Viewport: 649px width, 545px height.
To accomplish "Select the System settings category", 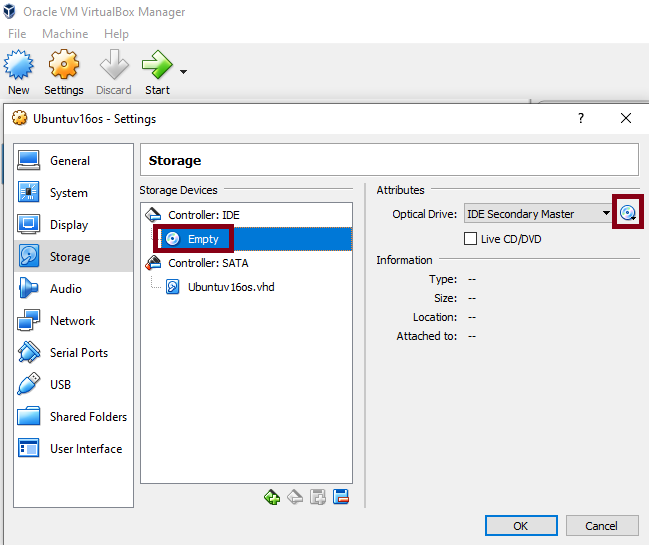I will pyautogui.click(x=74, y=193).
